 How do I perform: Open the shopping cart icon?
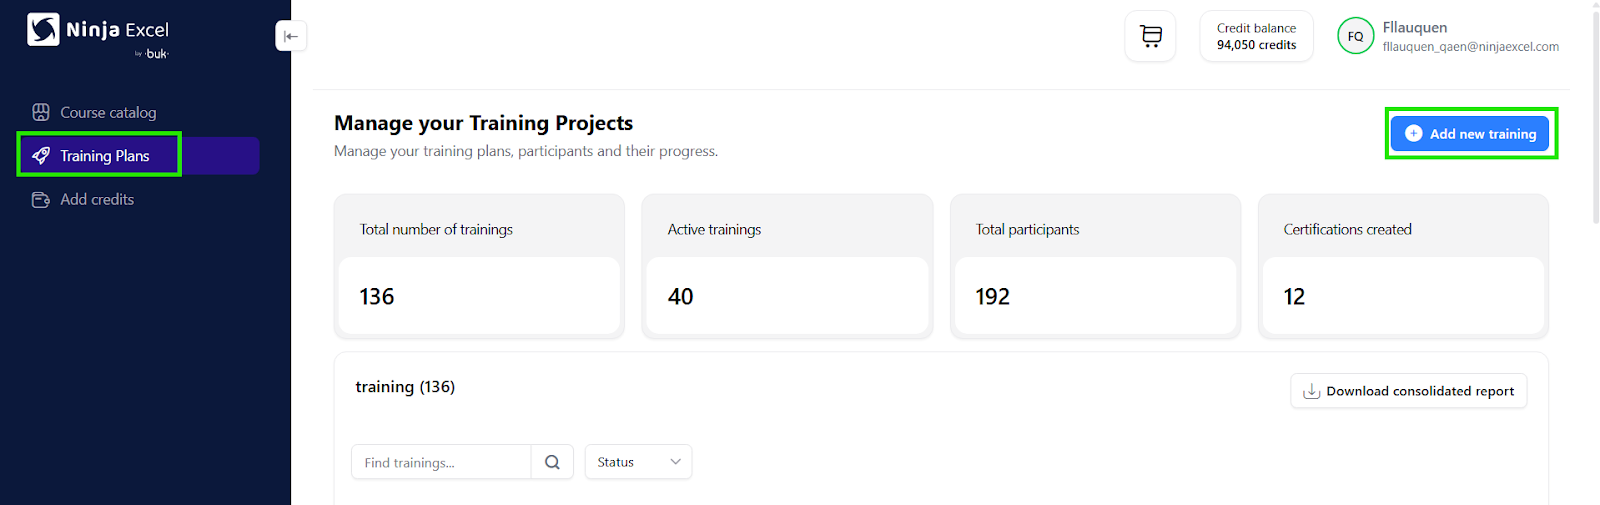point(1151,37)
